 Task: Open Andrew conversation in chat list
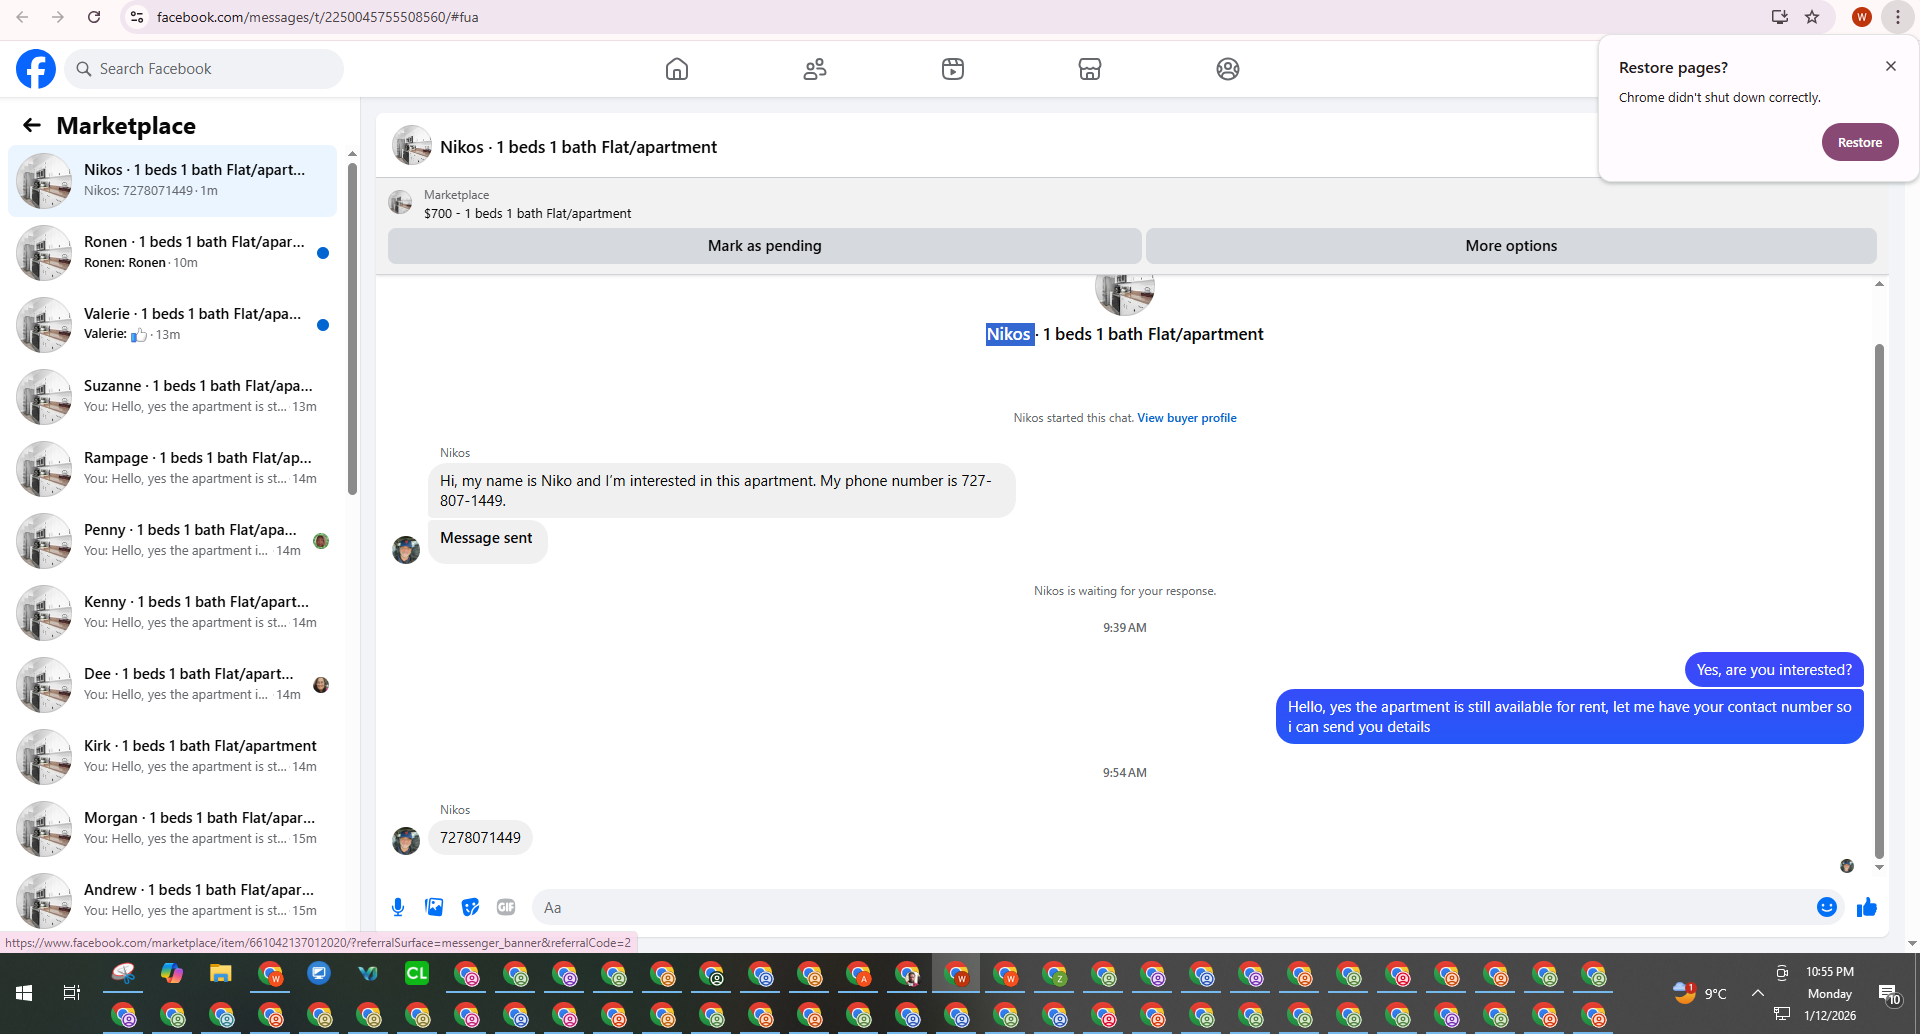coord(172,899)
